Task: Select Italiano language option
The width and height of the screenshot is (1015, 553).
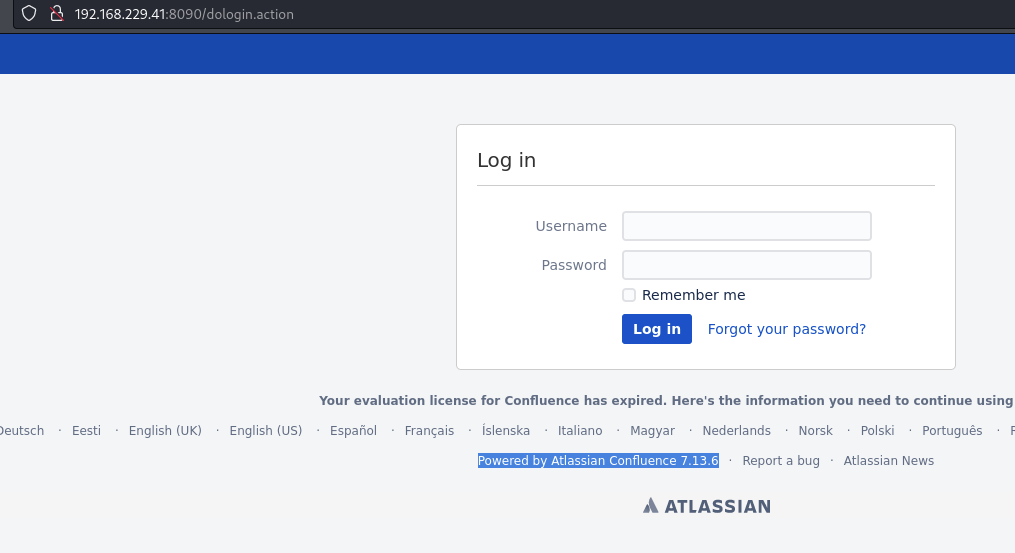Action: 580,431
